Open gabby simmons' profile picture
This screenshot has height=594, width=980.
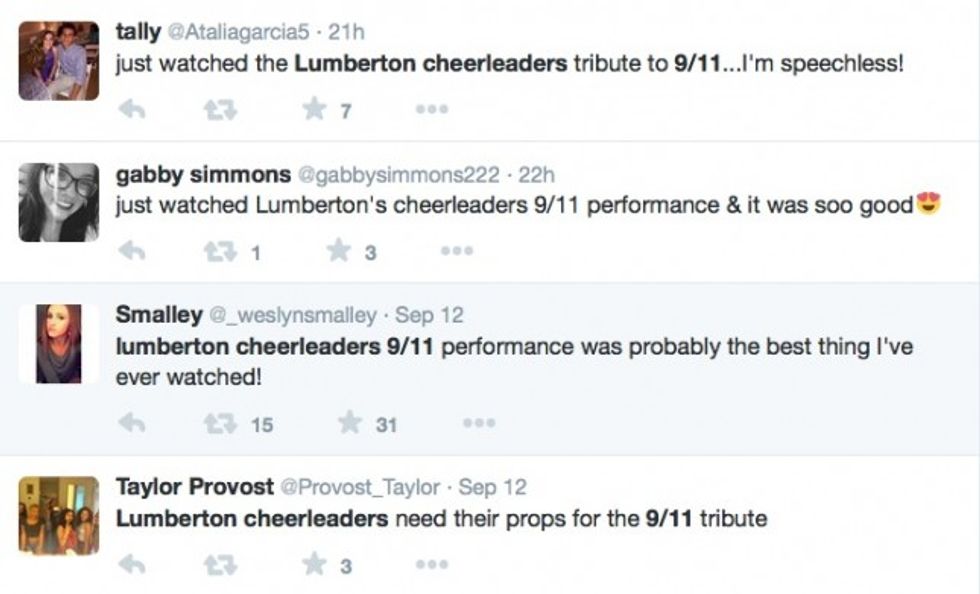[59, 202]
